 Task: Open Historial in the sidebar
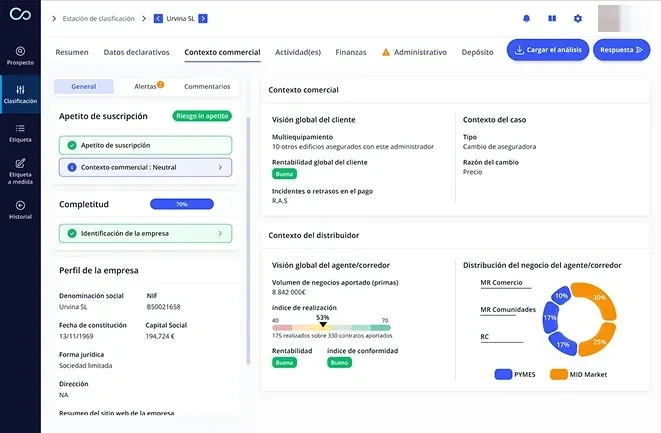coord(20,210)
